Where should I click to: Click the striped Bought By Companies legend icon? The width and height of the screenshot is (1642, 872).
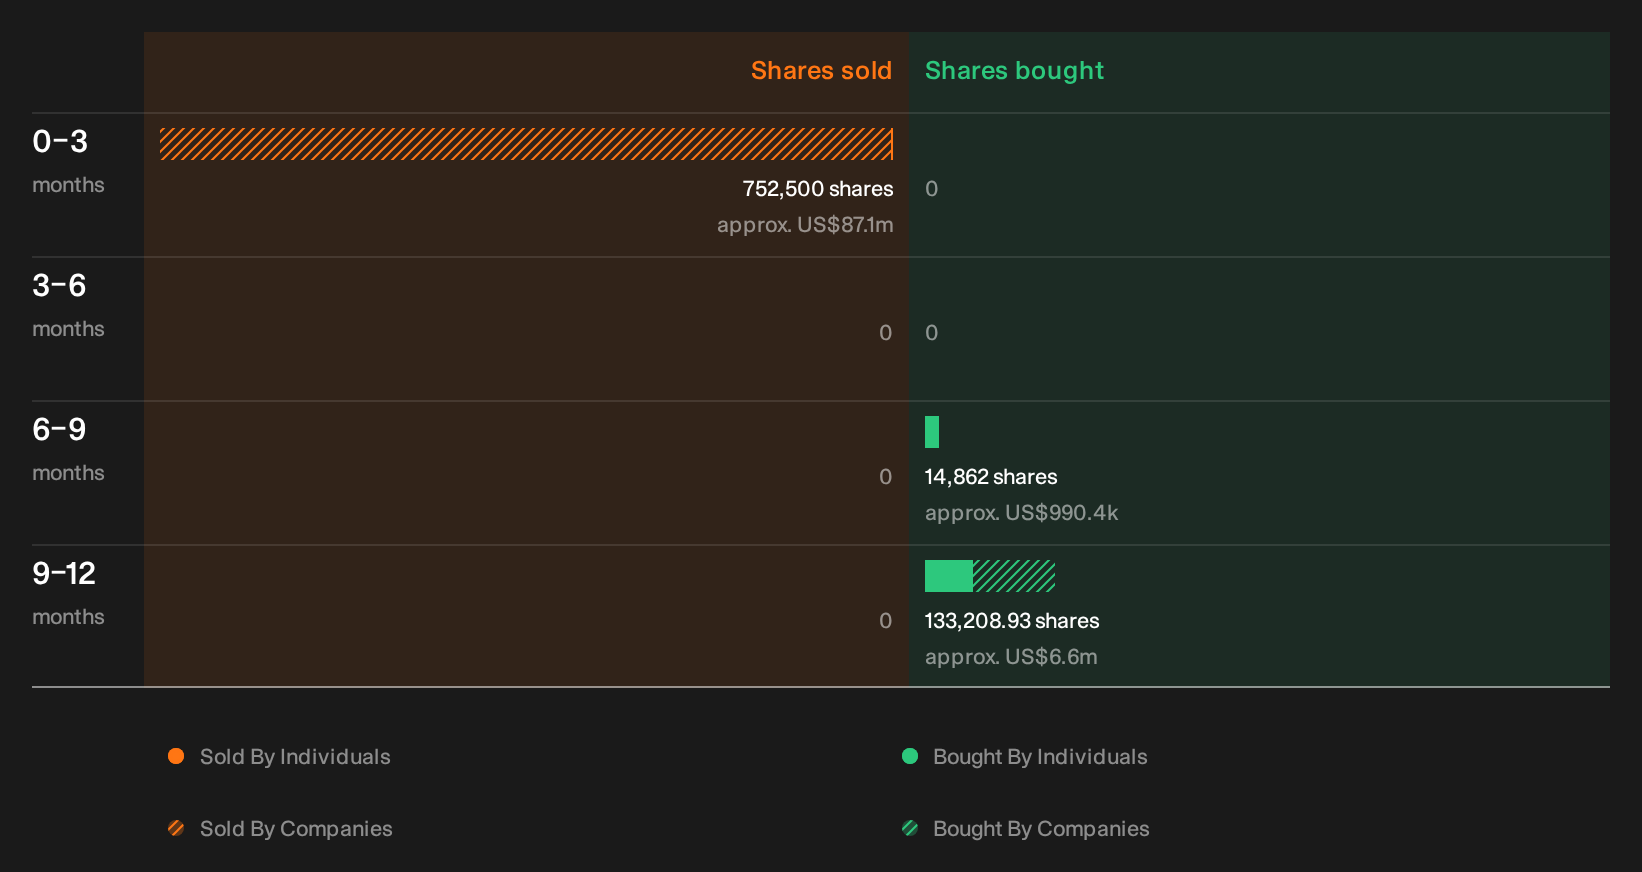click(x=910, y=828)
